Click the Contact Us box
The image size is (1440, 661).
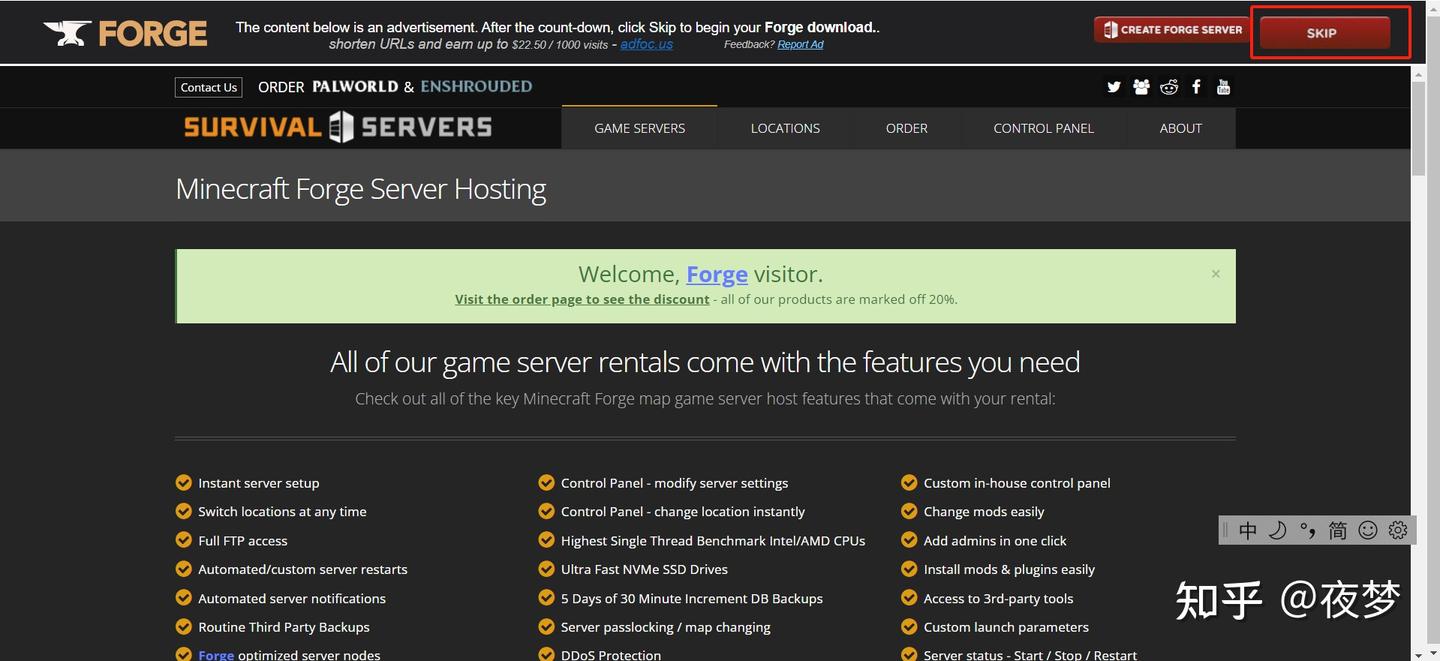[x=208, y=87]
